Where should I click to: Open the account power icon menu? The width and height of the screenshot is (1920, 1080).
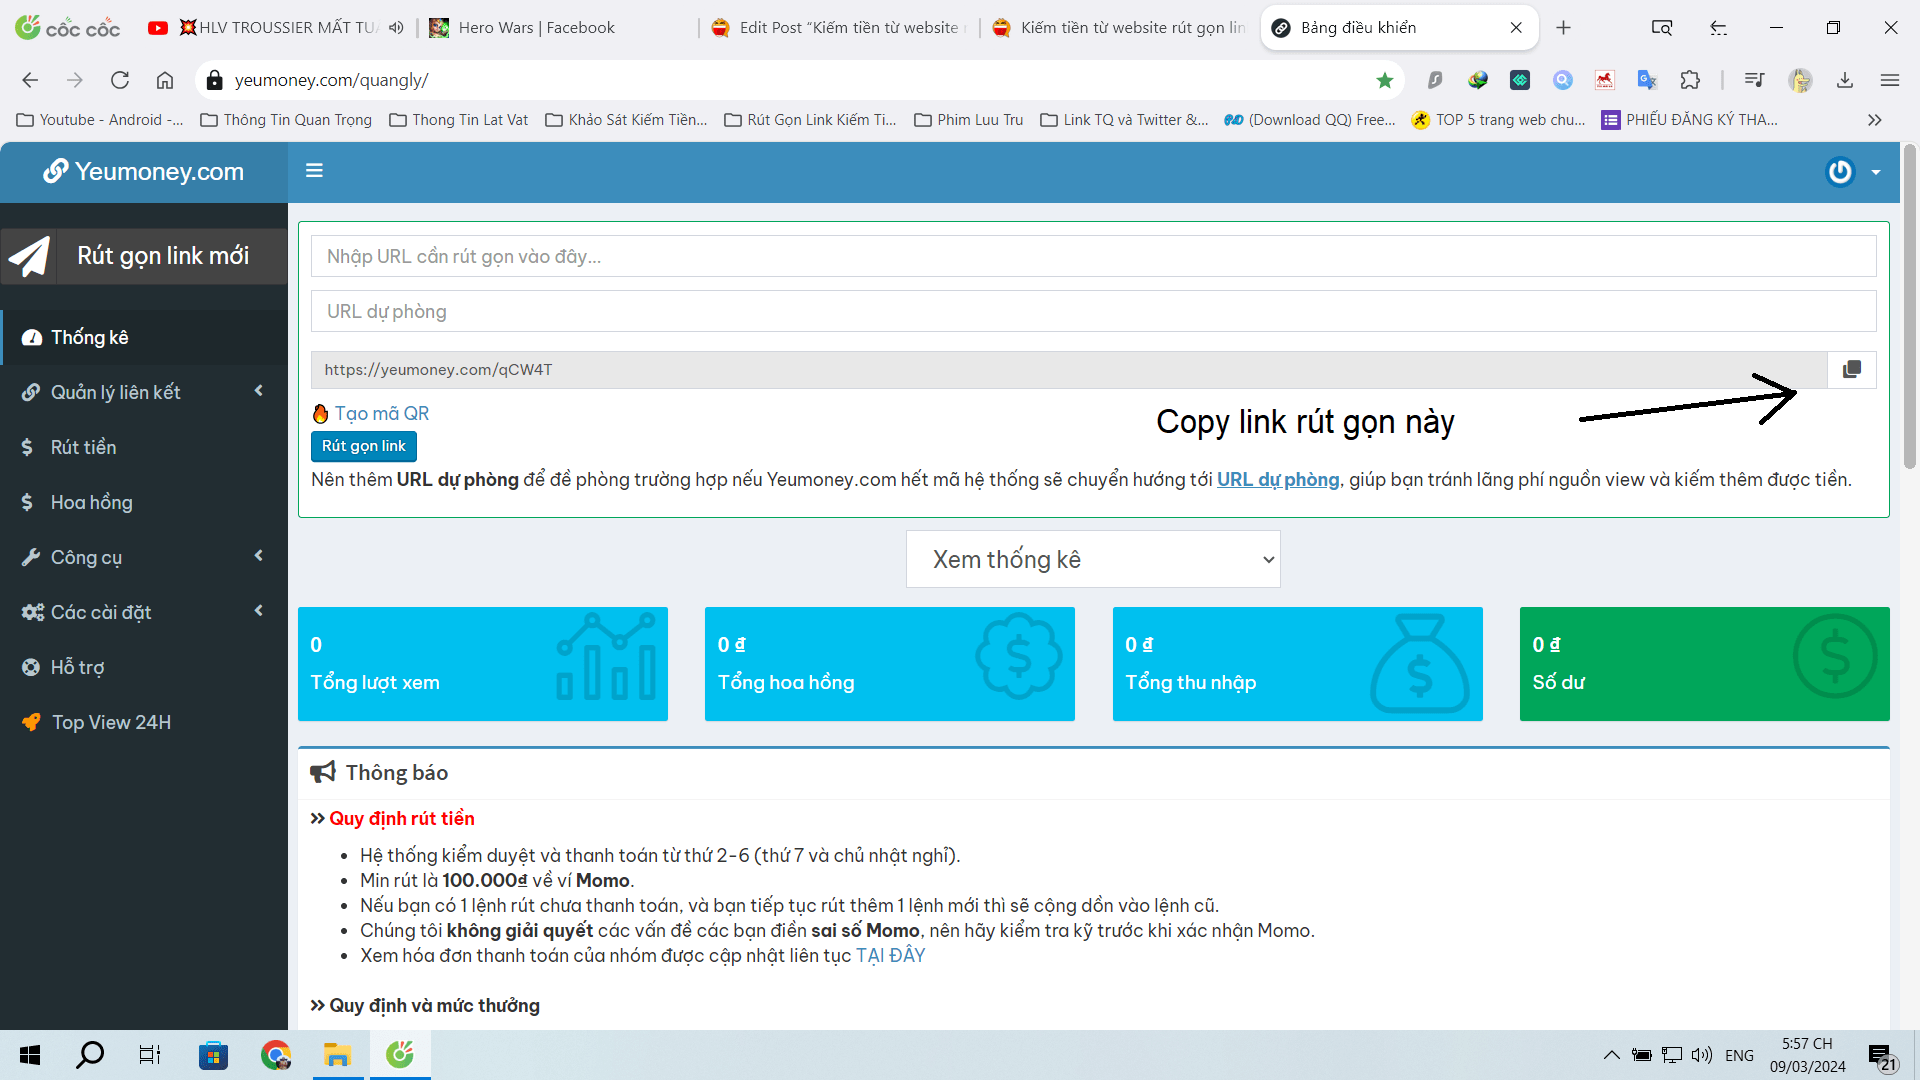click(x=1840, y=172)
